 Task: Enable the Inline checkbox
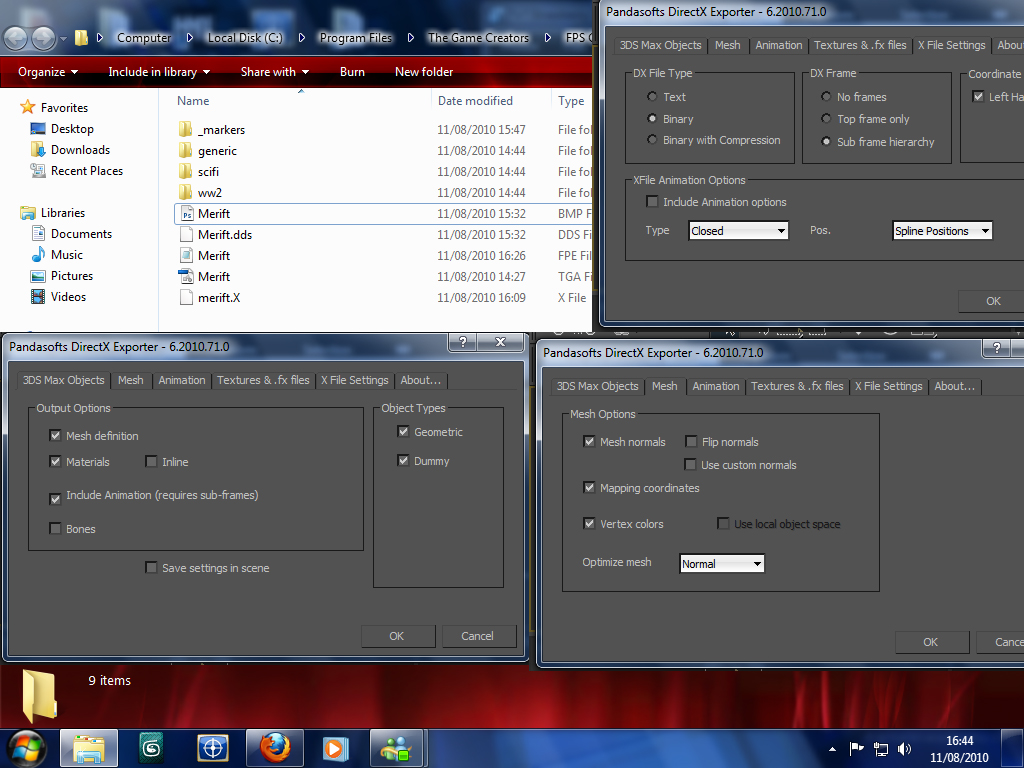[151, 461]
